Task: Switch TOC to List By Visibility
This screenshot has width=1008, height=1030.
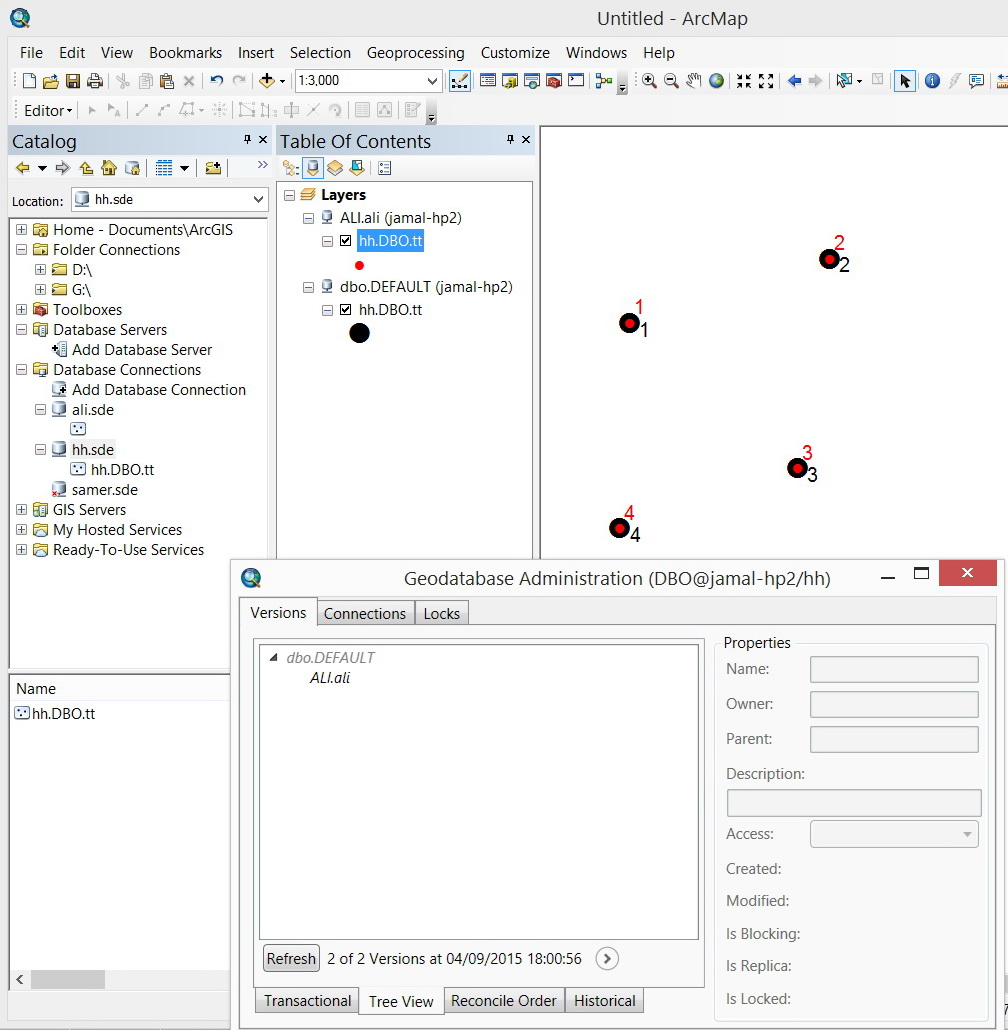Action: (335, 168)
